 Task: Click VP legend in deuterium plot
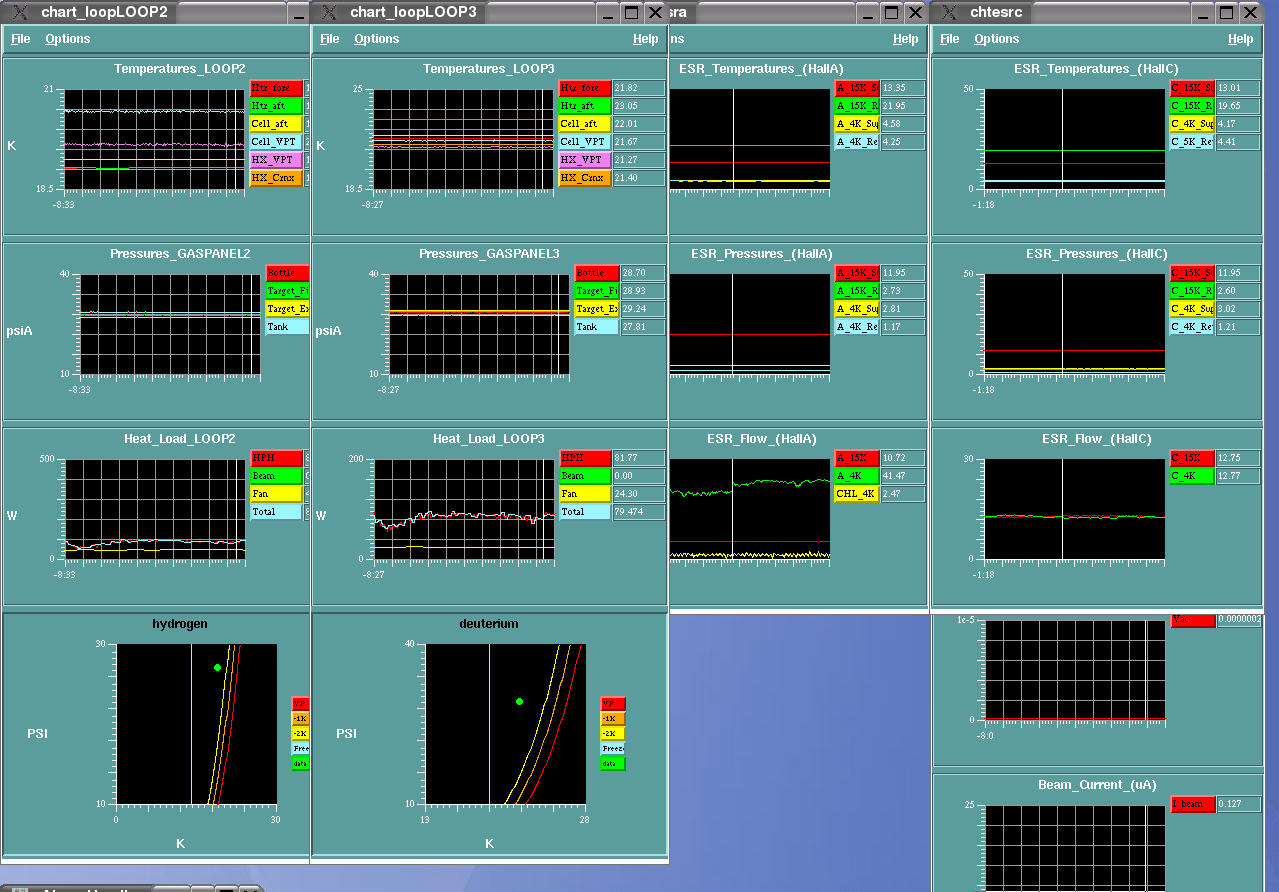[x=613, y=704]
